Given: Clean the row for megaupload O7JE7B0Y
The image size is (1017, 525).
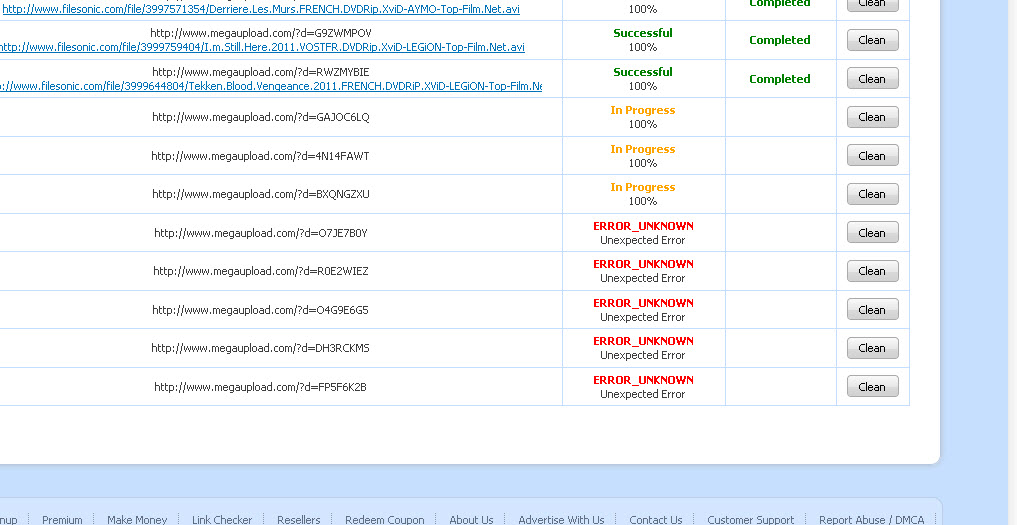Looking at the screenshot, I should 872,233.
